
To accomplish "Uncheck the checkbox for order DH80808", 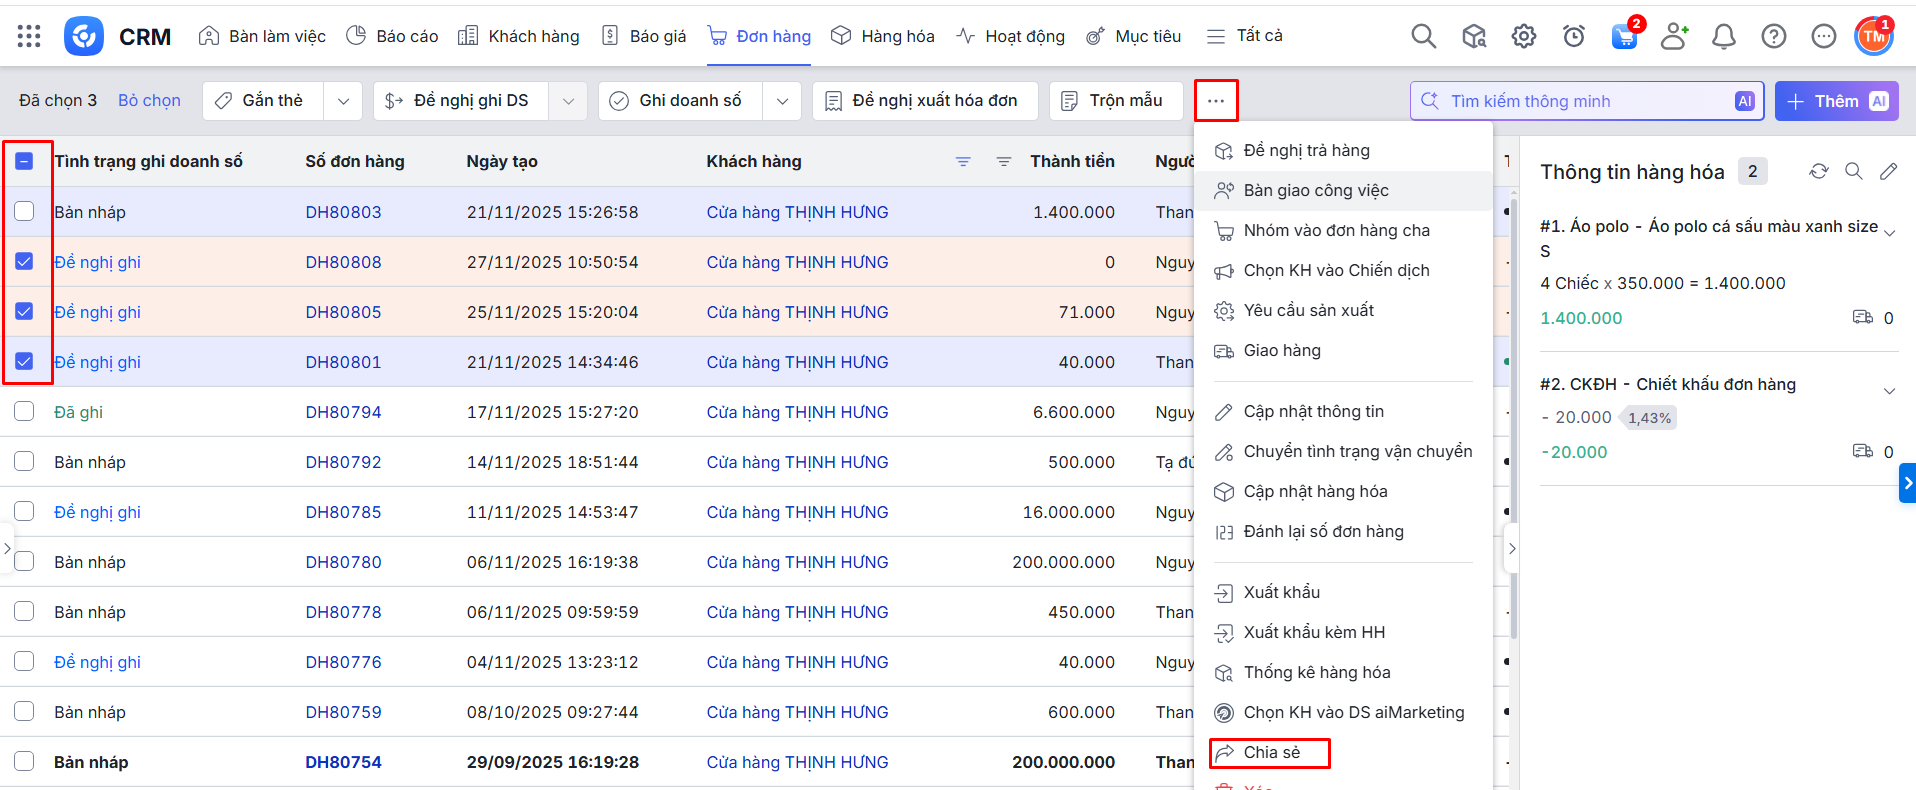I will pyautogui.click(x=24, y=261).
